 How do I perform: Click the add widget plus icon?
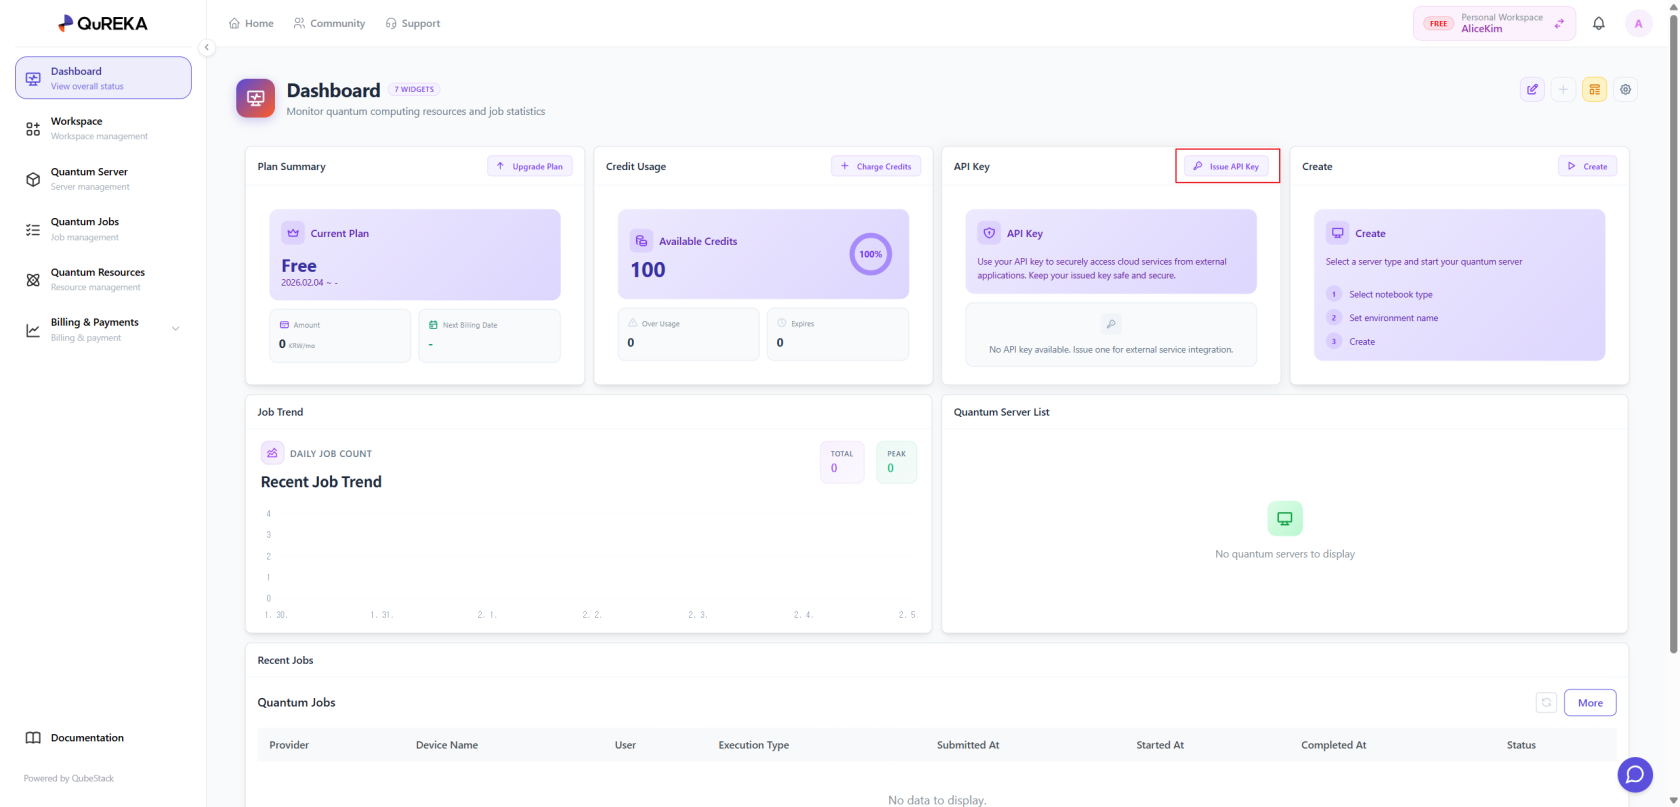[1563, 90]
